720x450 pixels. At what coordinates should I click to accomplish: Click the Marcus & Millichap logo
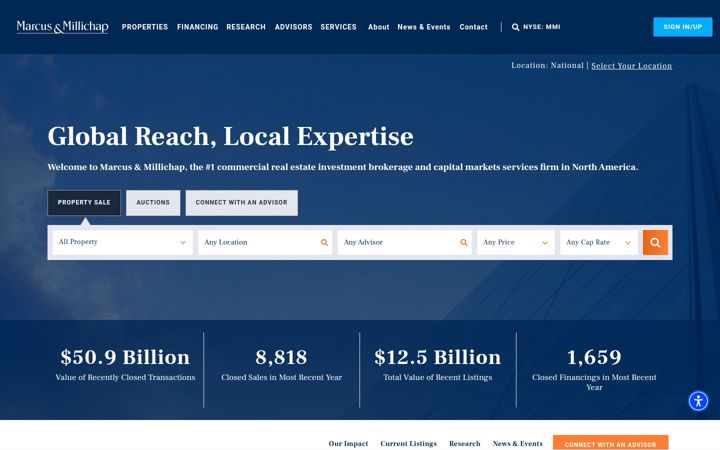click(62, 27)
